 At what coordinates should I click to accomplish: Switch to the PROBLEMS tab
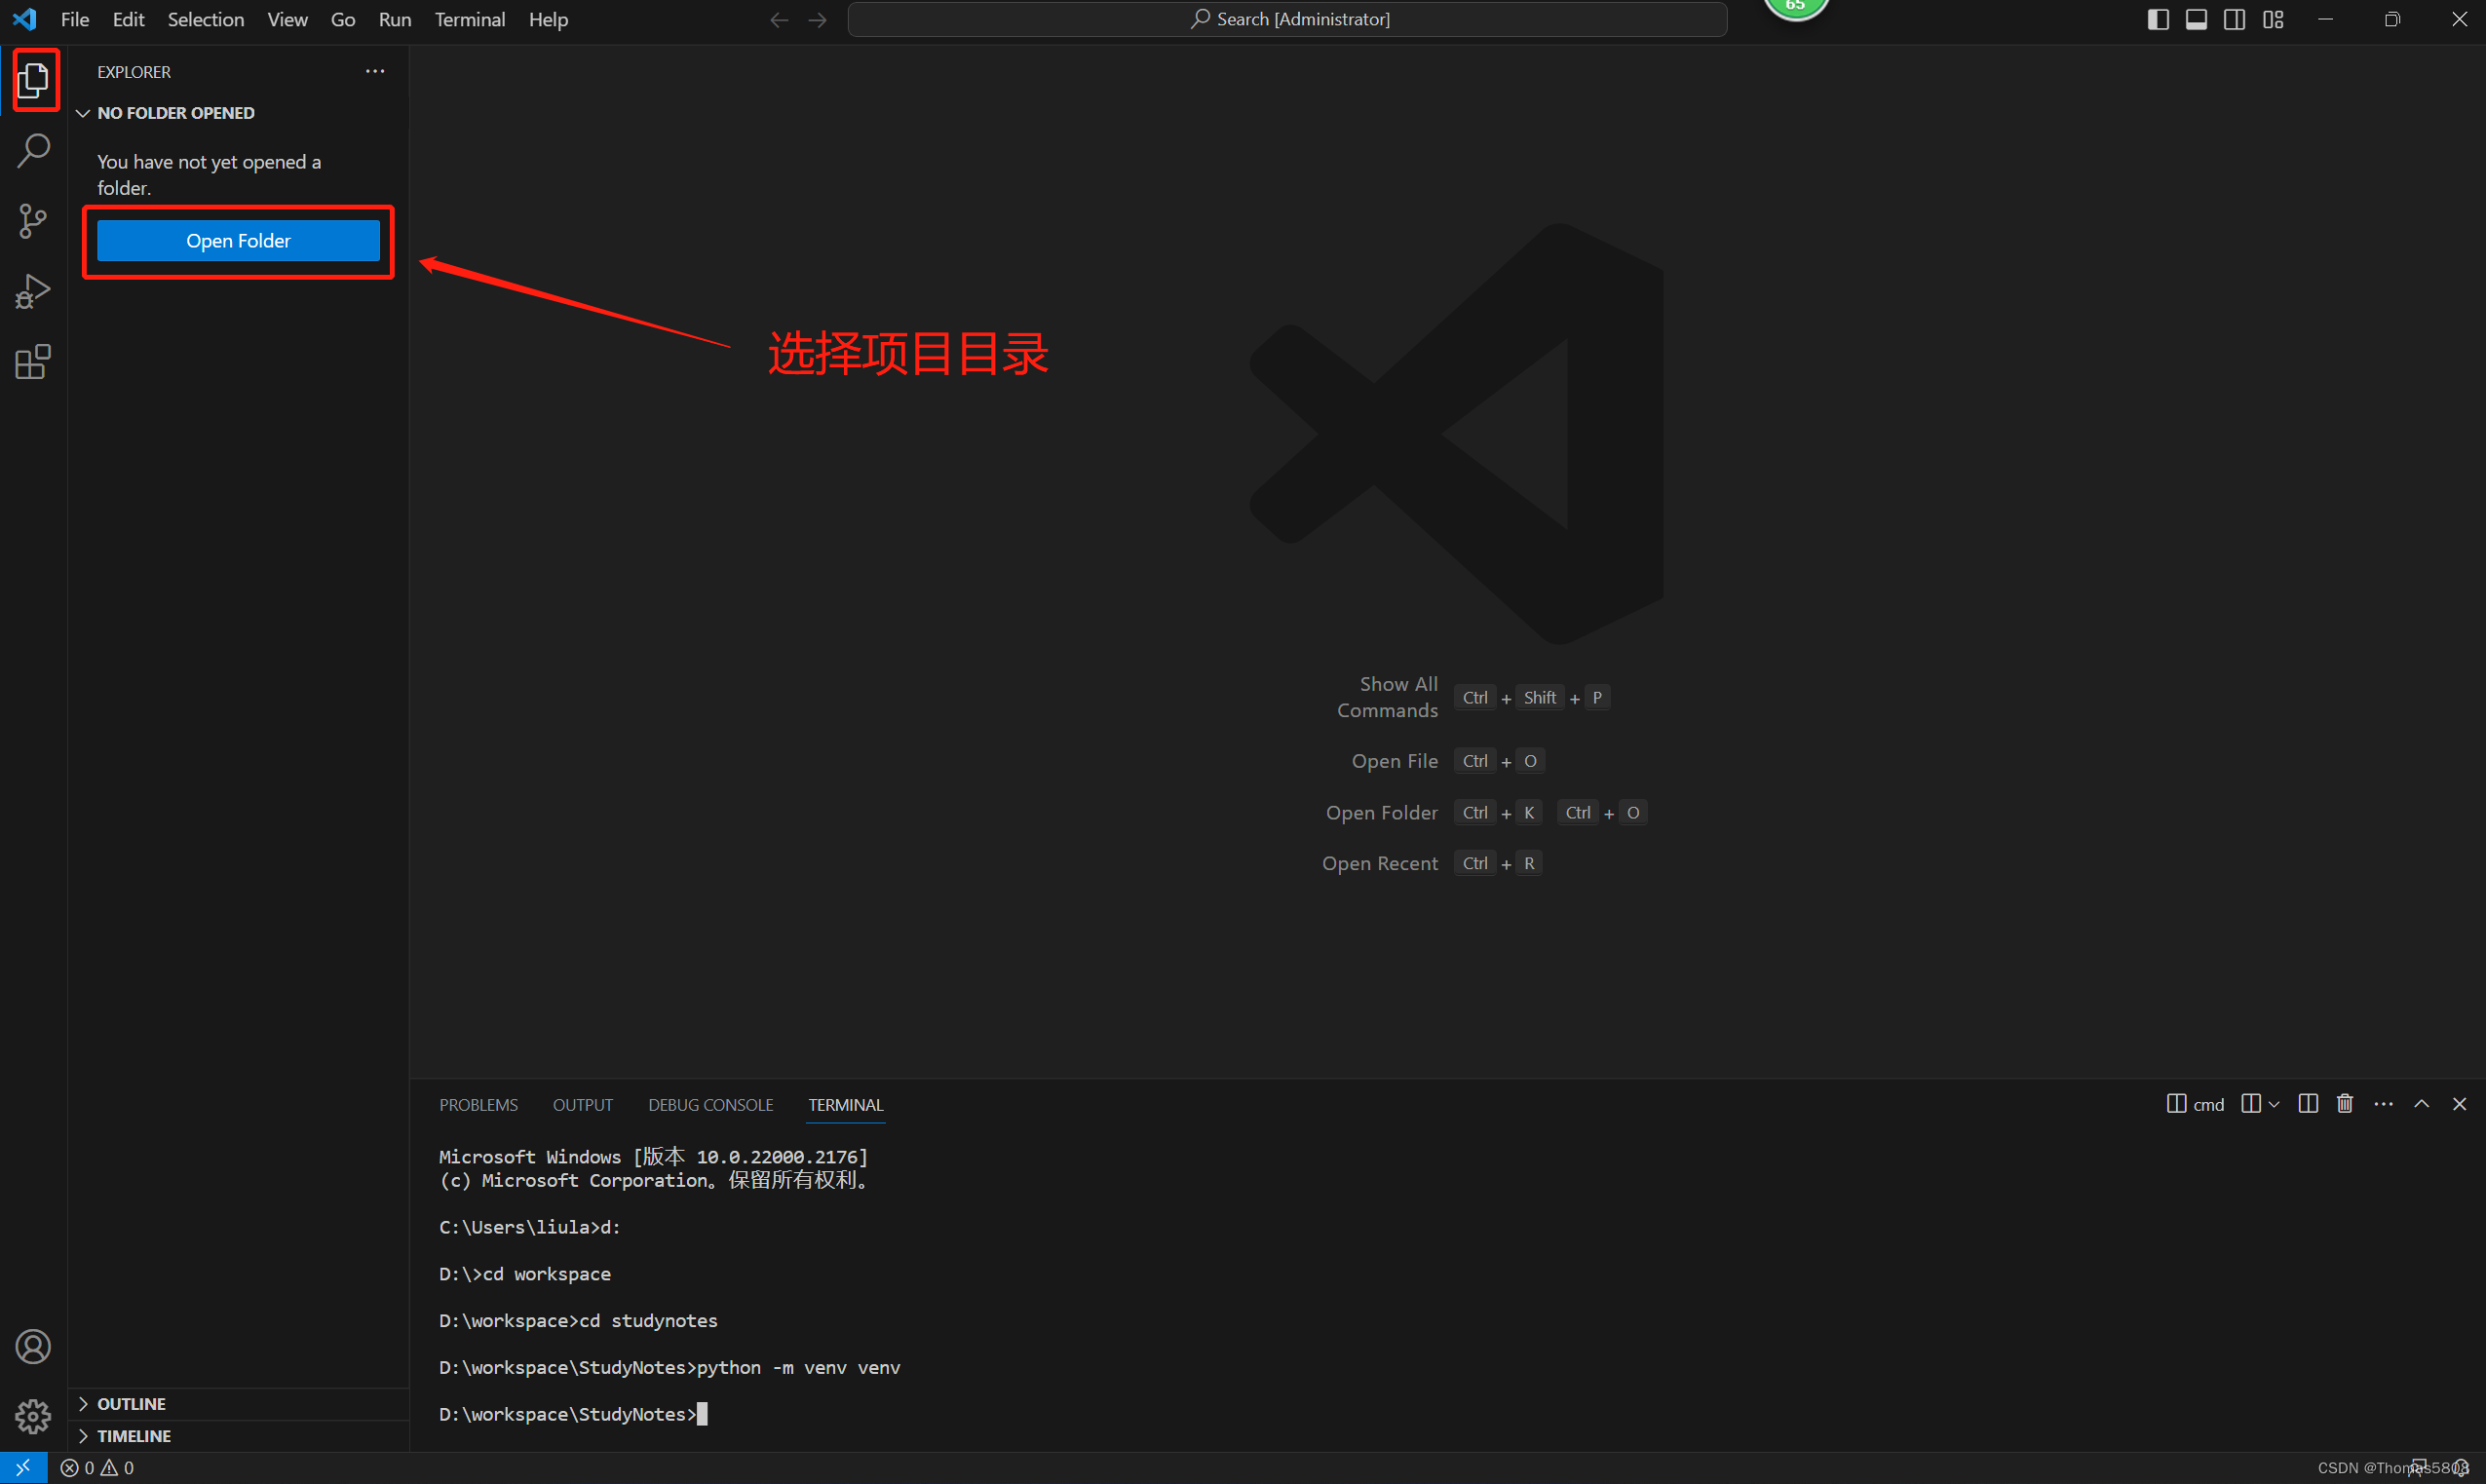coord(478,1105)
